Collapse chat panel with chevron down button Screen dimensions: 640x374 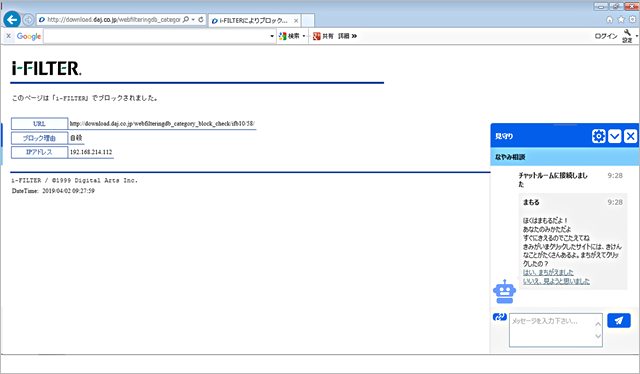tap(615, 136)
